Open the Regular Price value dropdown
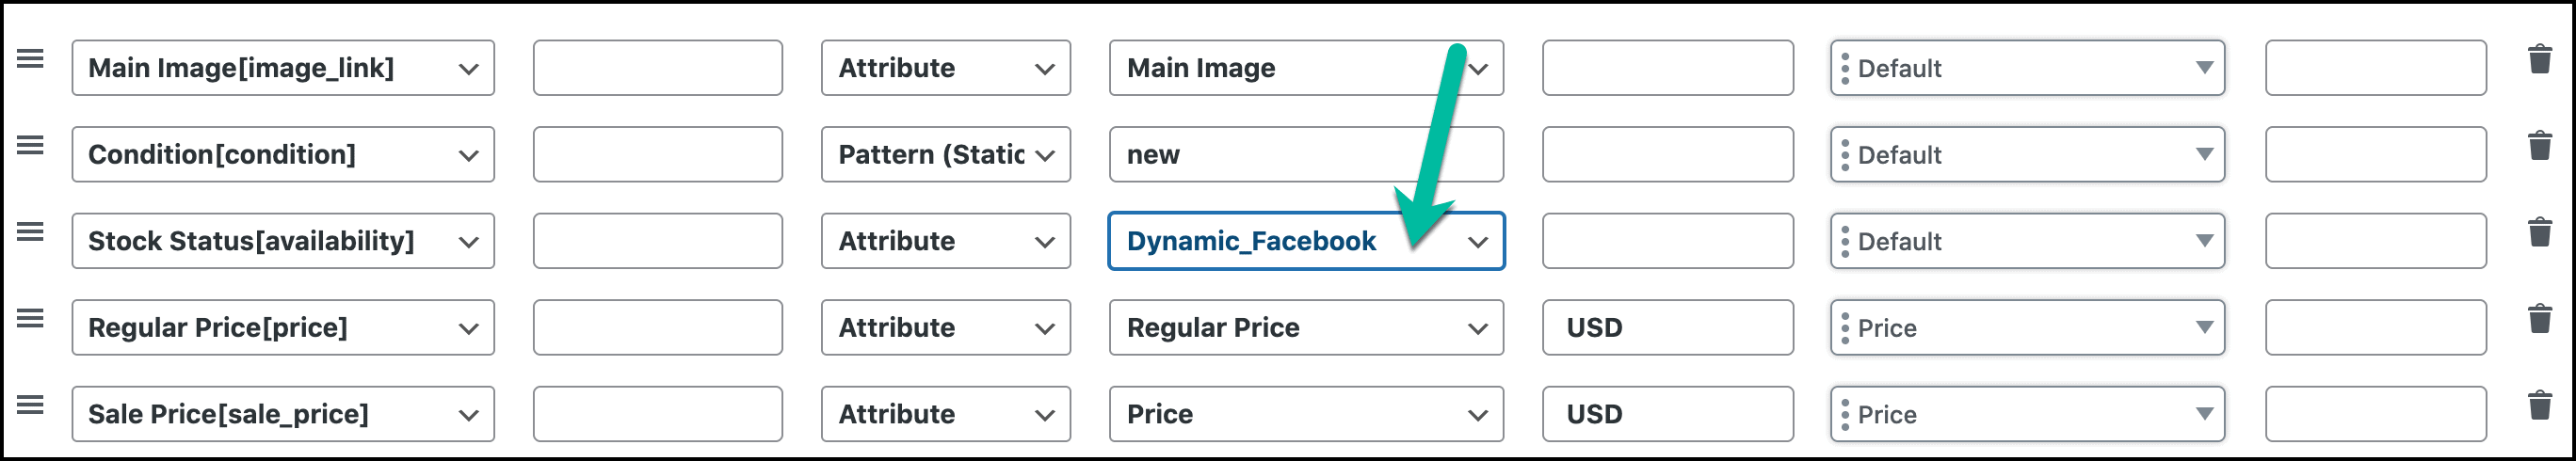 coord(1306,327)
